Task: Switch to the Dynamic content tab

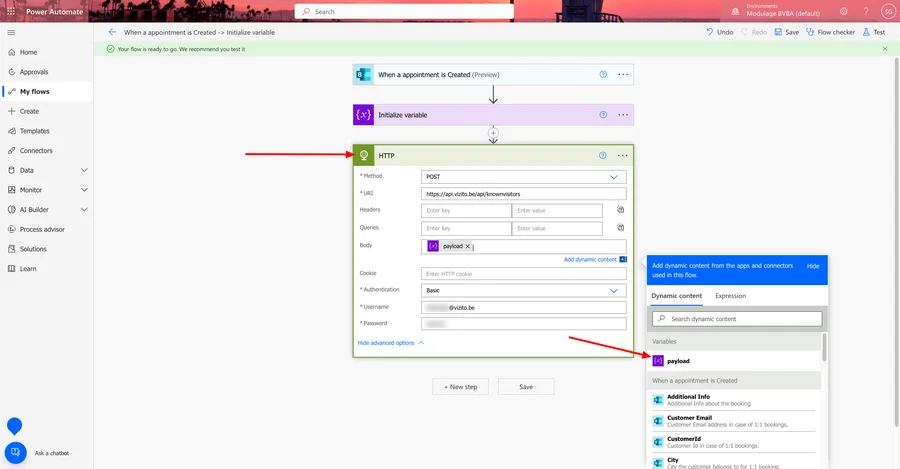Action: click(x=676, y=296)
